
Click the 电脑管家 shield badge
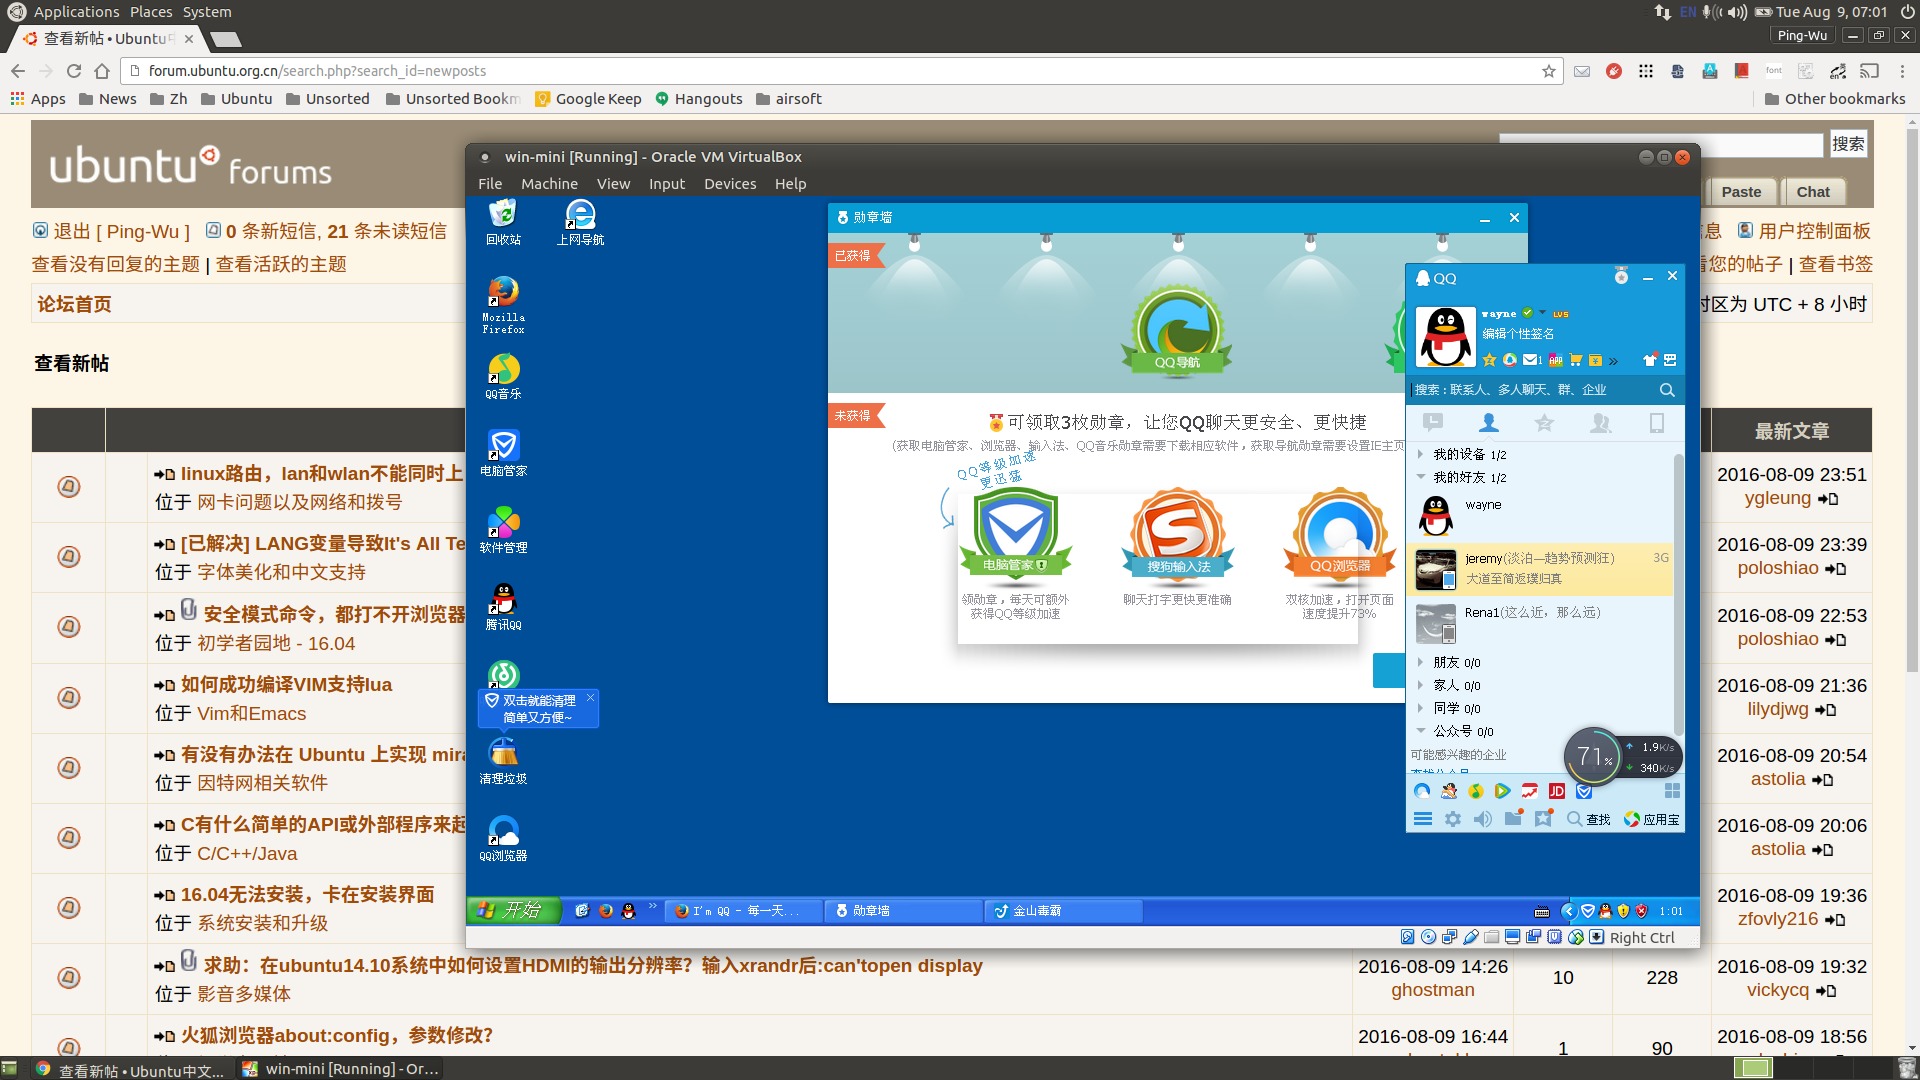[x=1015, y=533]
